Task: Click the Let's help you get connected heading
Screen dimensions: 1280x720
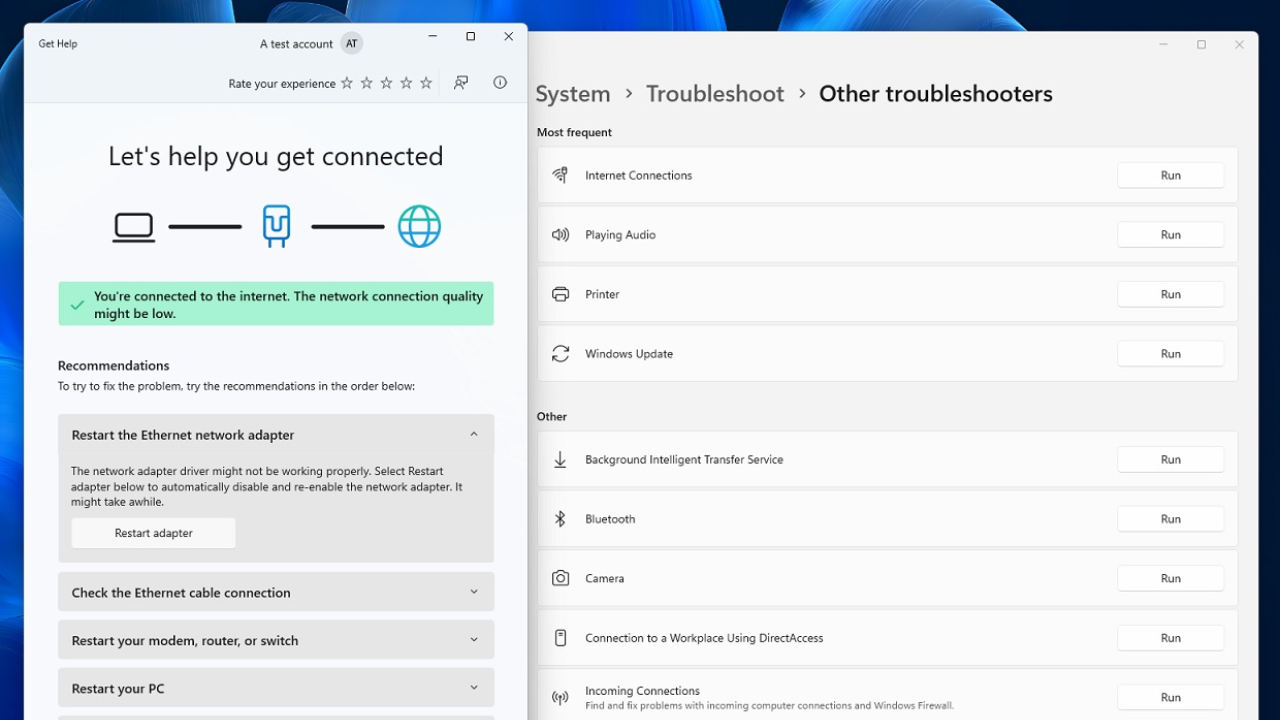Action: (x=276, y=156)
